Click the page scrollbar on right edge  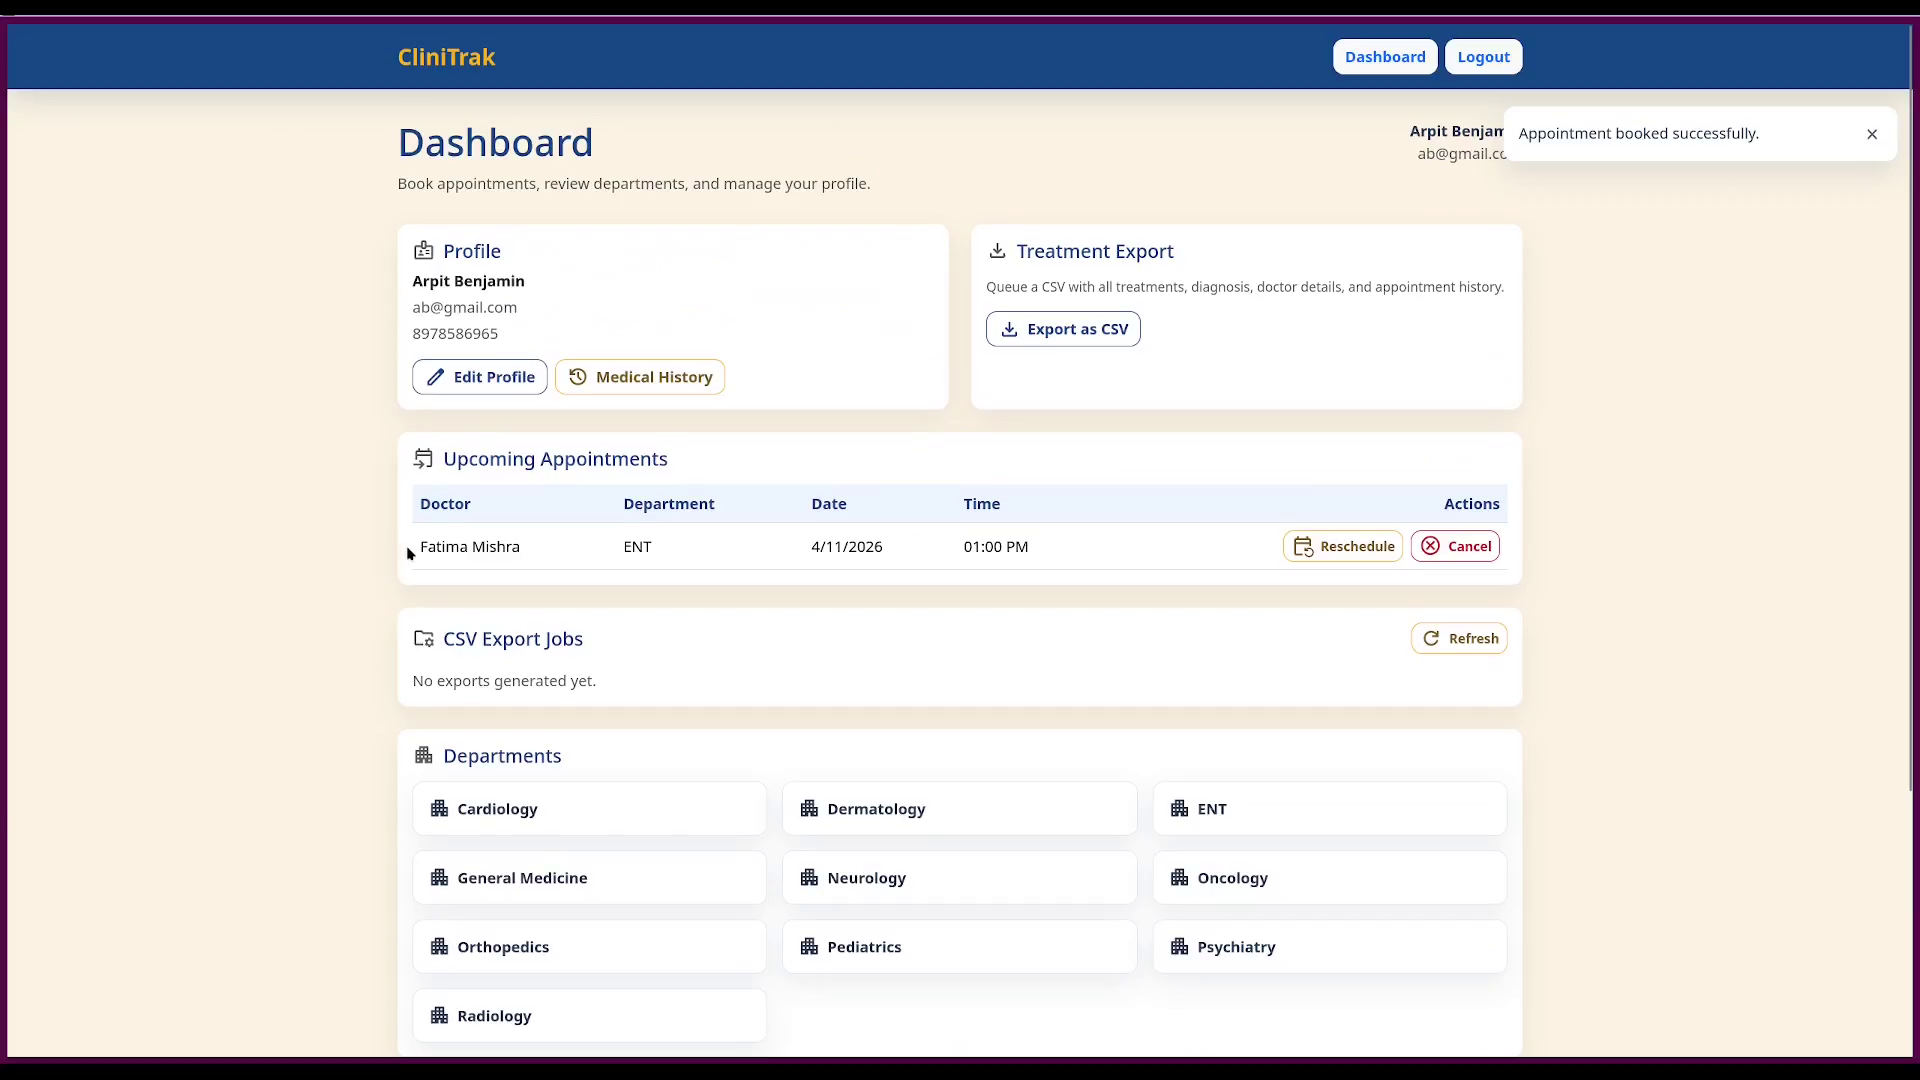pyautogui.click(x=1912, y=408)
